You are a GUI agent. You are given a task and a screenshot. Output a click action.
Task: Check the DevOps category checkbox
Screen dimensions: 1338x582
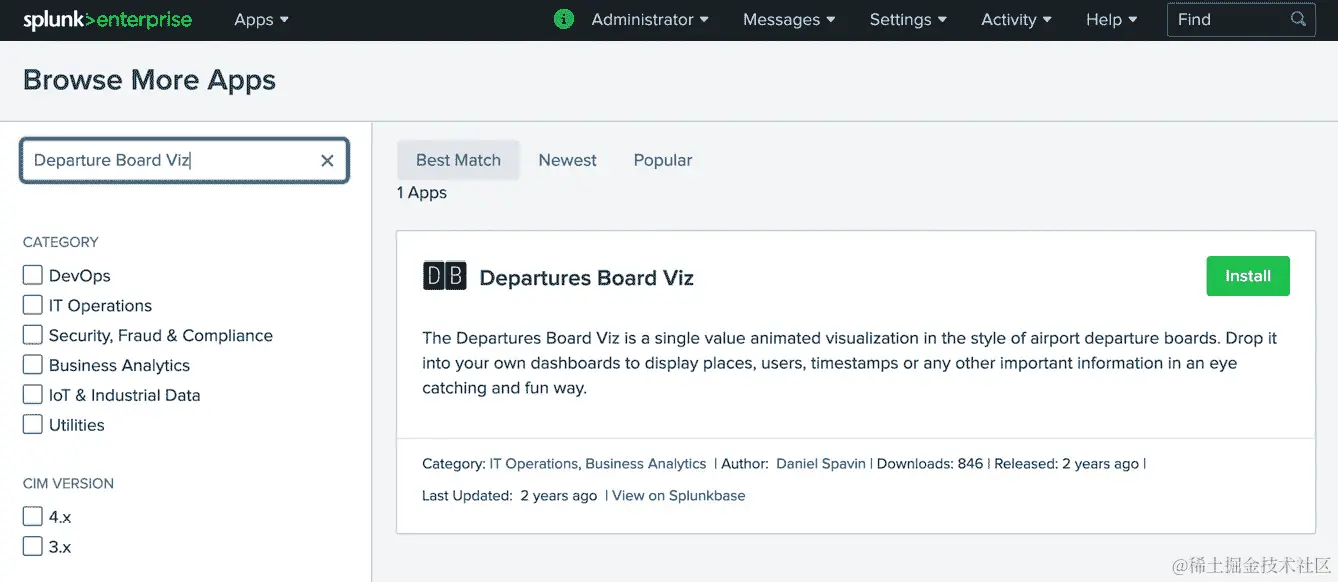point(33,275)
